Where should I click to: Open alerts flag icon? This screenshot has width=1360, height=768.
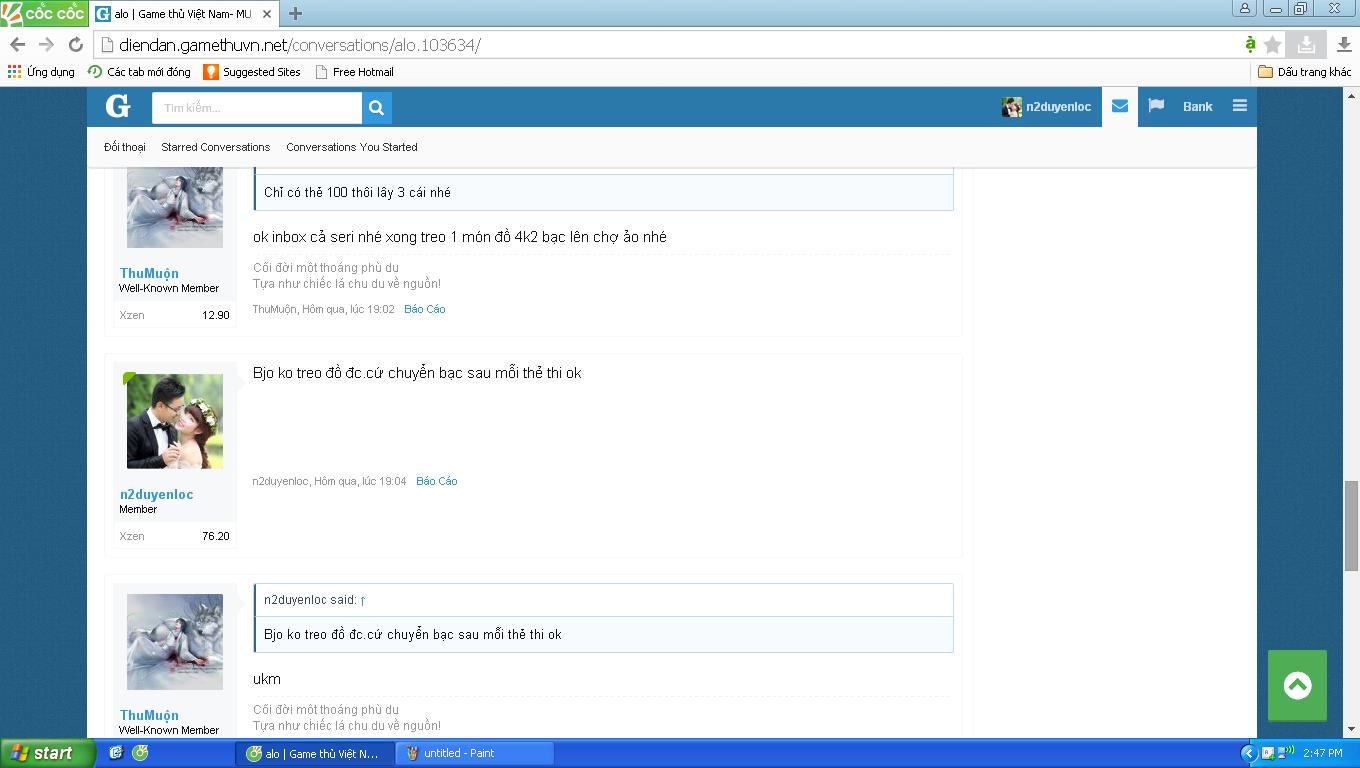pyautogui.click(x=1156, y=106)
